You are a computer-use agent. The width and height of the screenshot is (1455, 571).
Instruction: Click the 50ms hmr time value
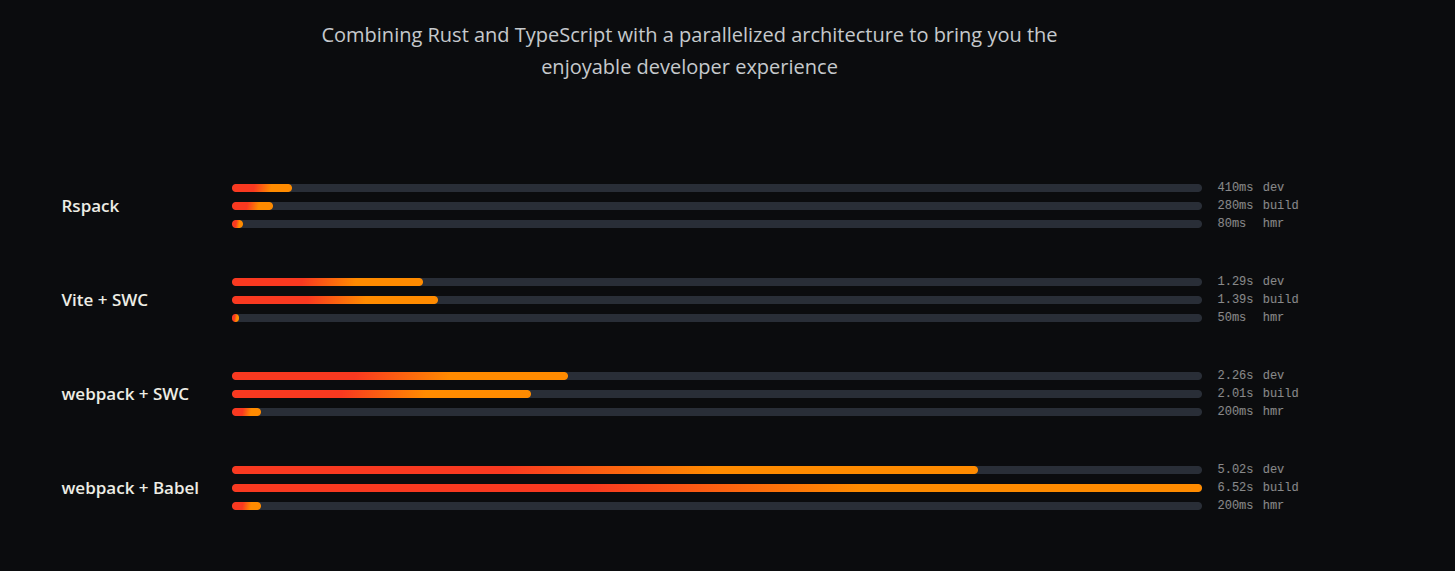click(x=1232, y=317)
